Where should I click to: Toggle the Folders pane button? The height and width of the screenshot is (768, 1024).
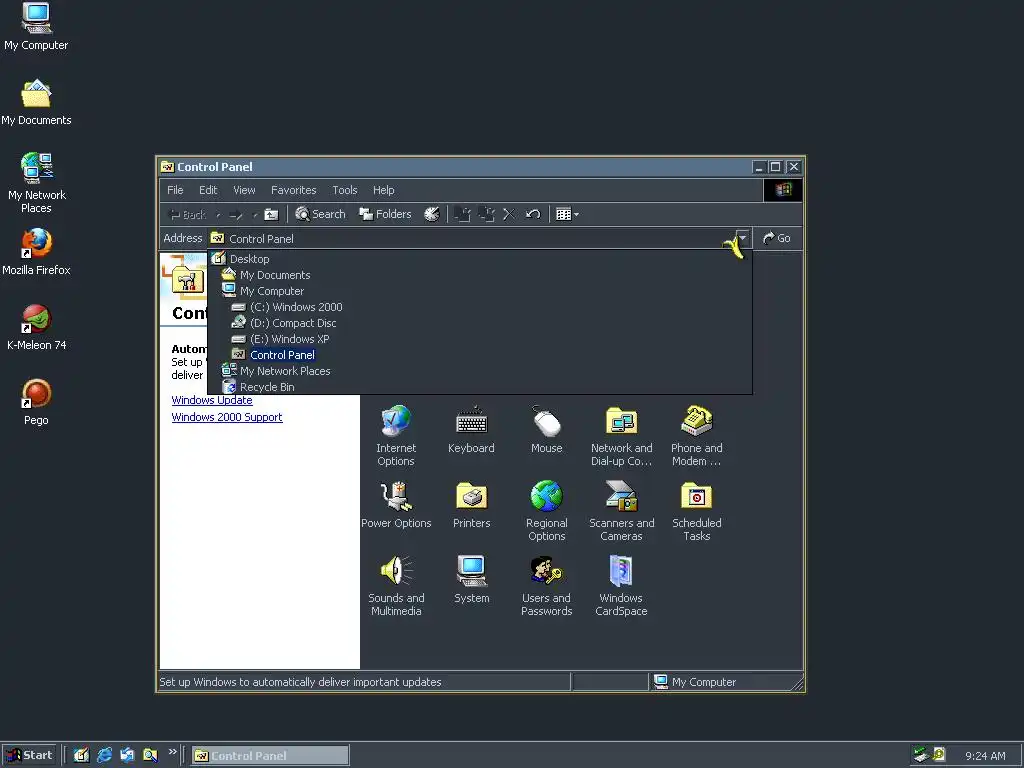click(x=385, y=214)
